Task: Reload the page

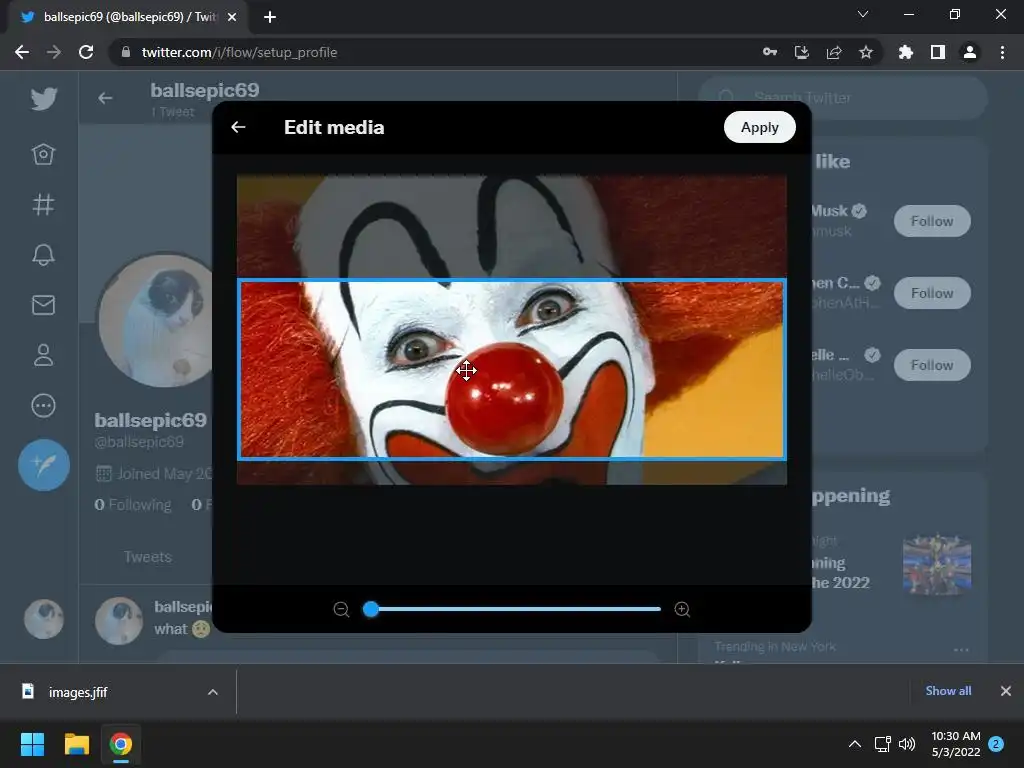Action: [86, 52]
